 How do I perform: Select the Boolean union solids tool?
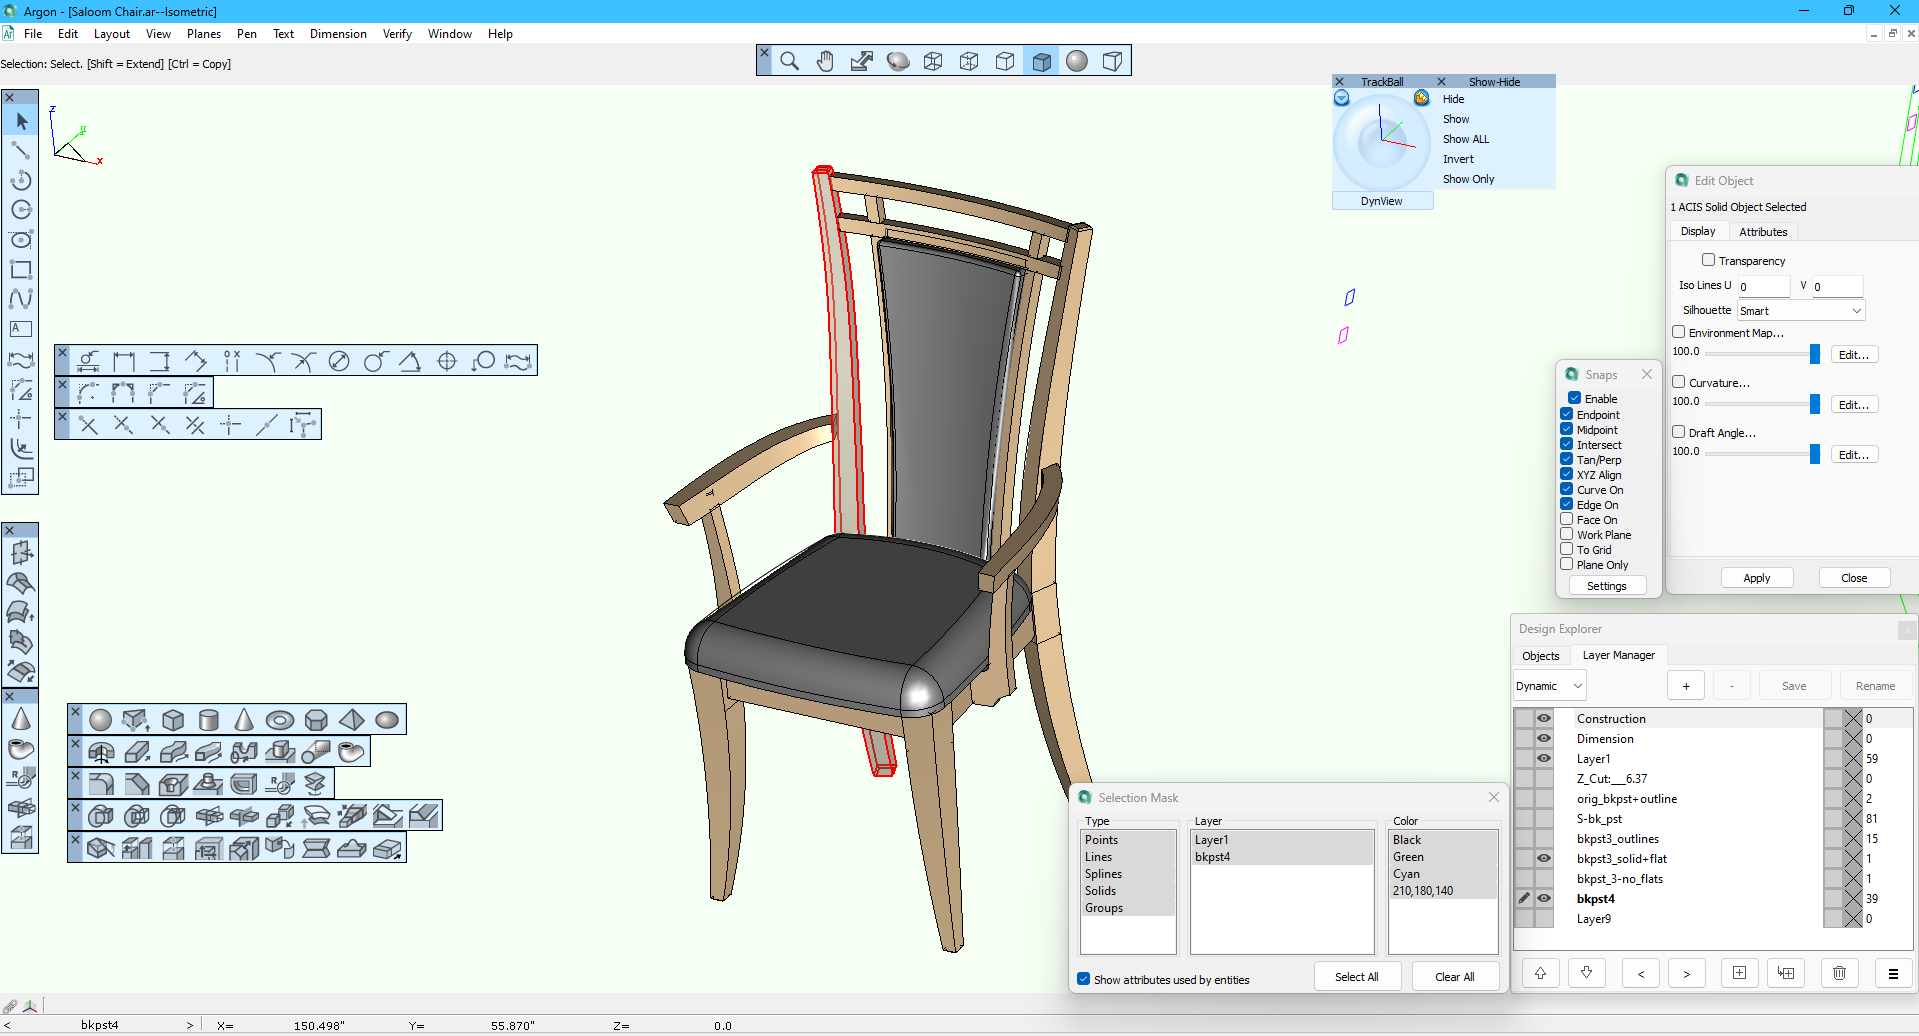coord(101,816)
